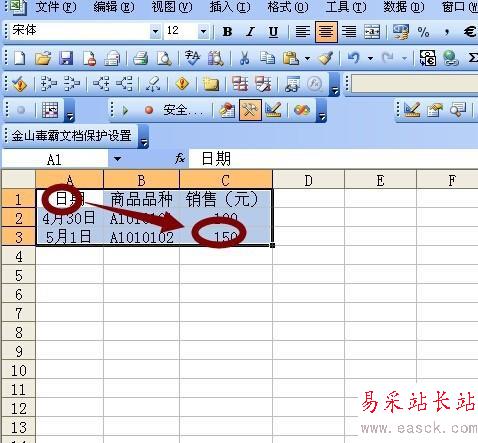The image size is (478, 443).
Task: Click the Run Macro play icon
Action: 125,110
